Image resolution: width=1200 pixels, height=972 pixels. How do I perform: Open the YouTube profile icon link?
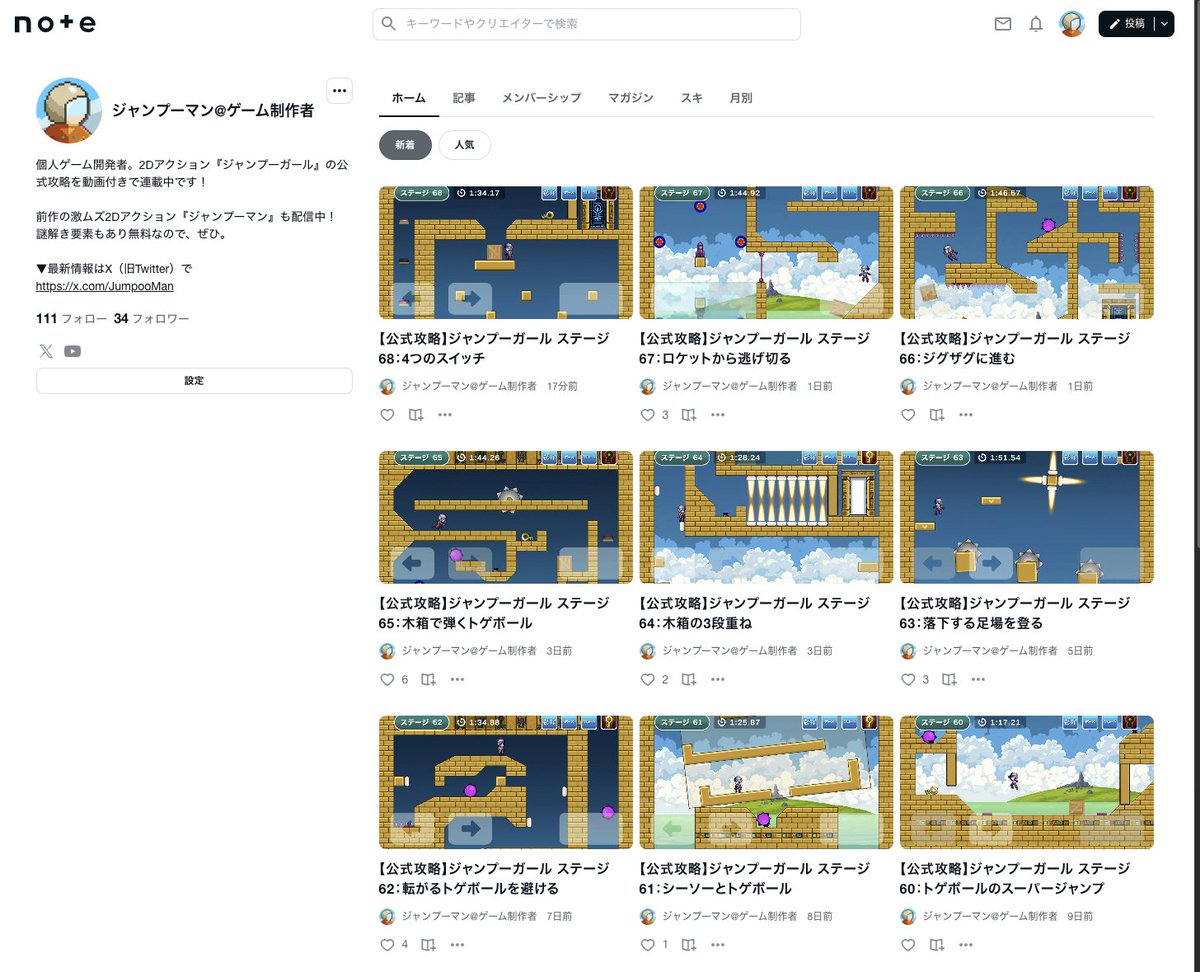coord(73,351)
